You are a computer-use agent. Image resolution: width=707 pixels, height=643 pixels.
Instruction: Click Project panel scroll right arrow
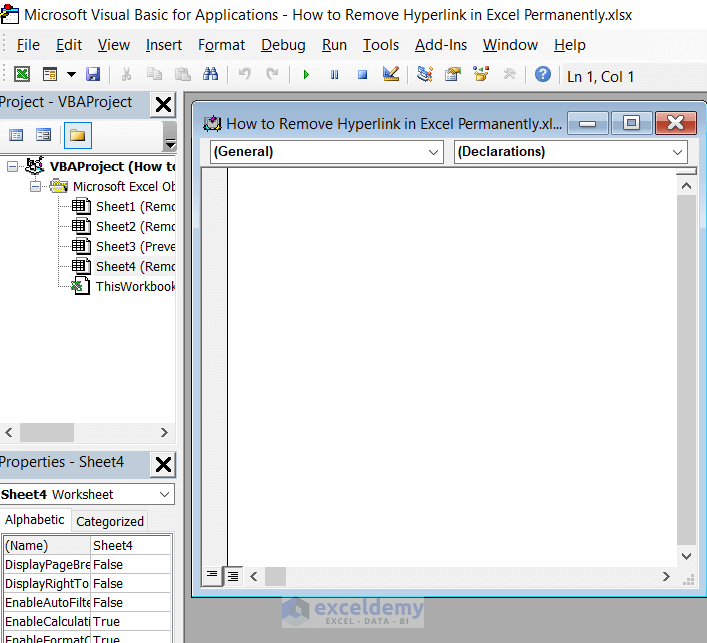point(164,433)
